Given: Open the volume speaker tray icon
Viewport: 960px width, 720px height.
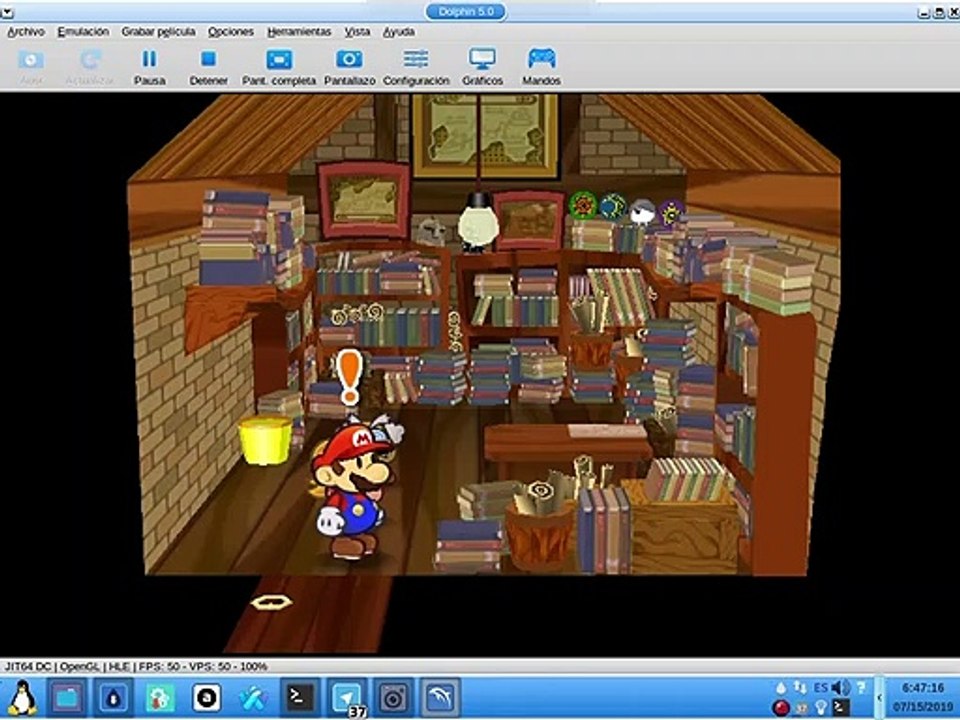Looking at the screenshot, I should [841, 687].
